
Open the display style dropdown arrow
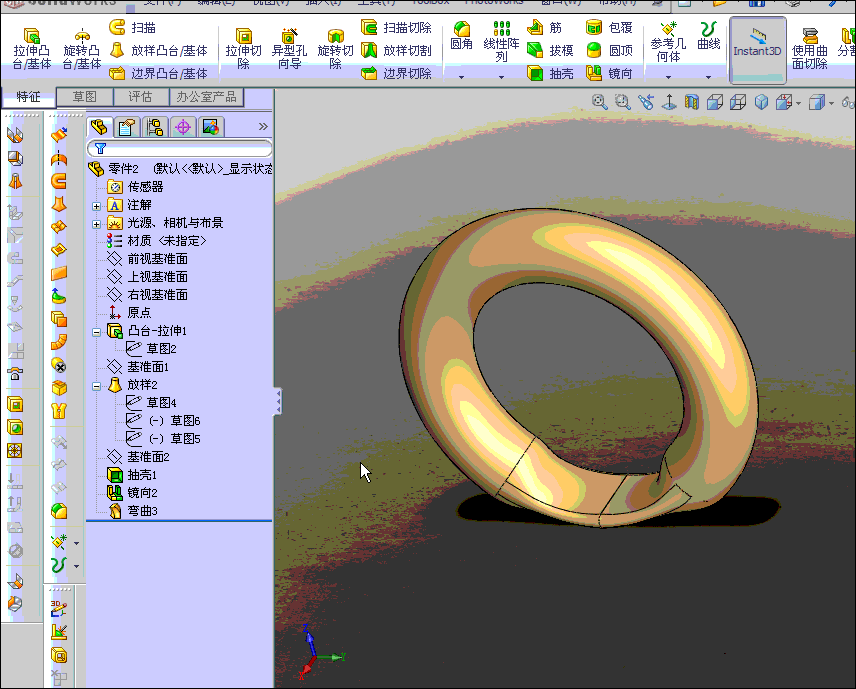point(831,103)
